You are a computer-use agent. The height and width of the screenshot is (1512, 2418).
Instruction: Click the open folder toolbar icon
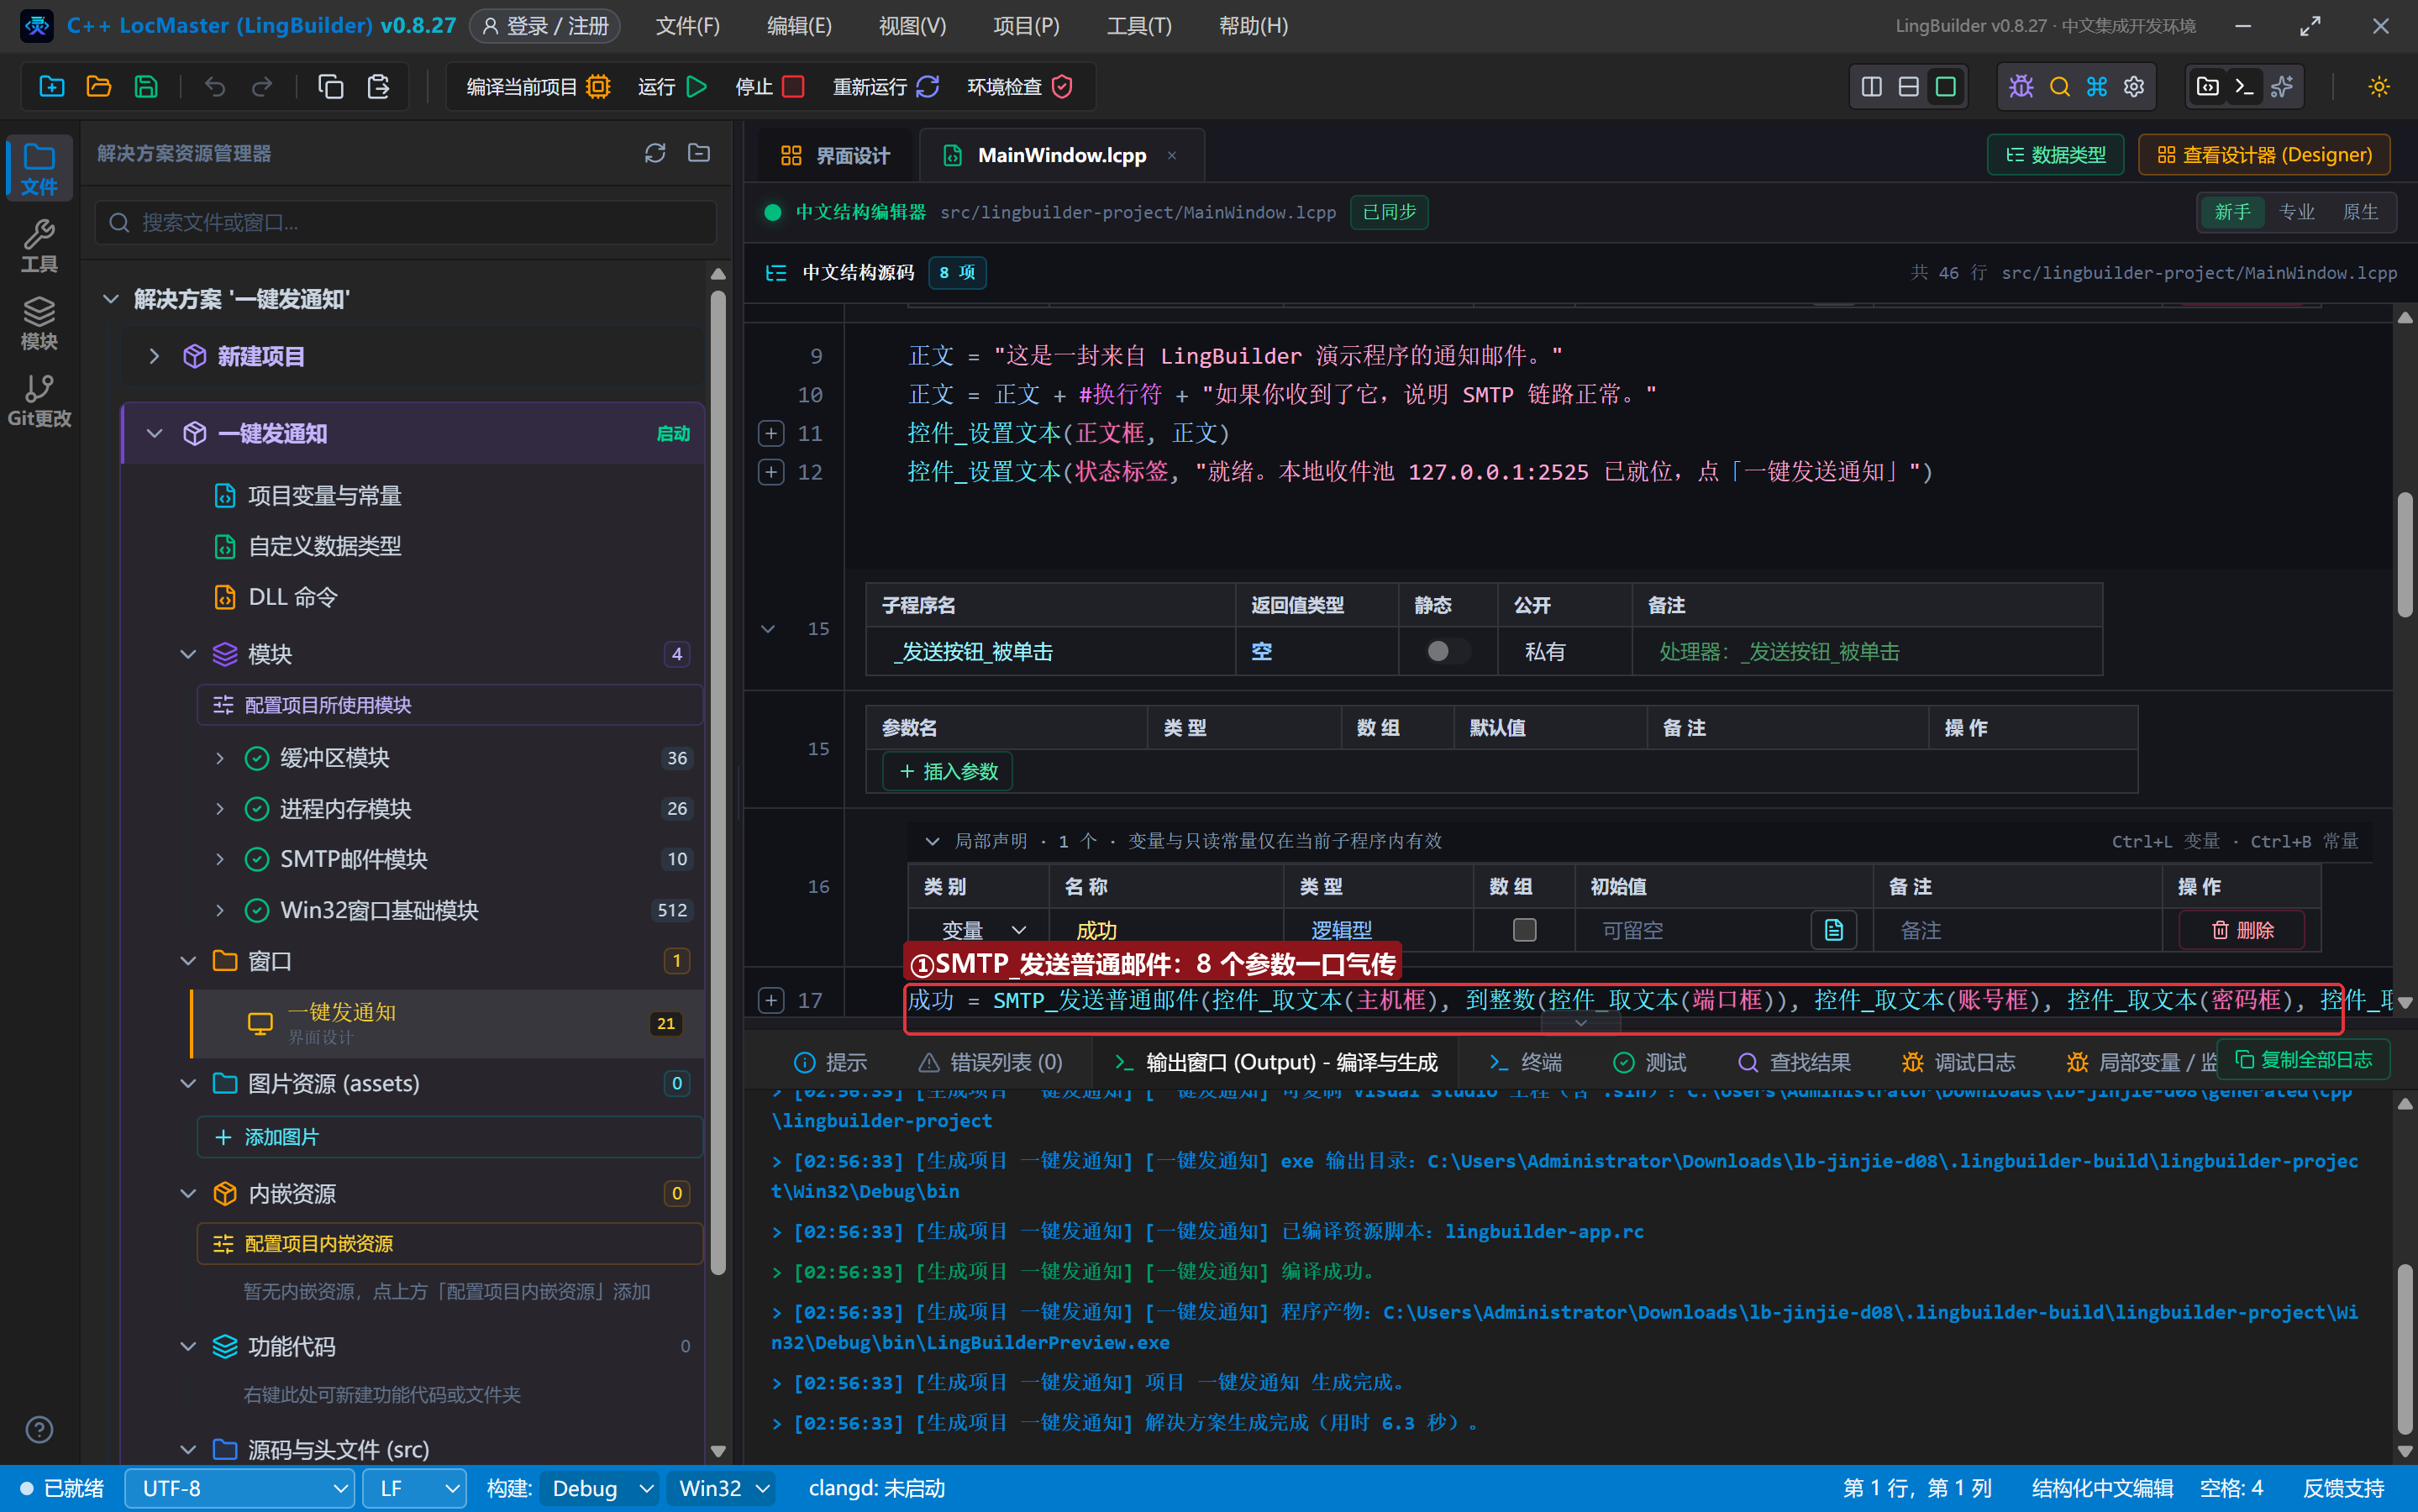[x=99, y=87]
